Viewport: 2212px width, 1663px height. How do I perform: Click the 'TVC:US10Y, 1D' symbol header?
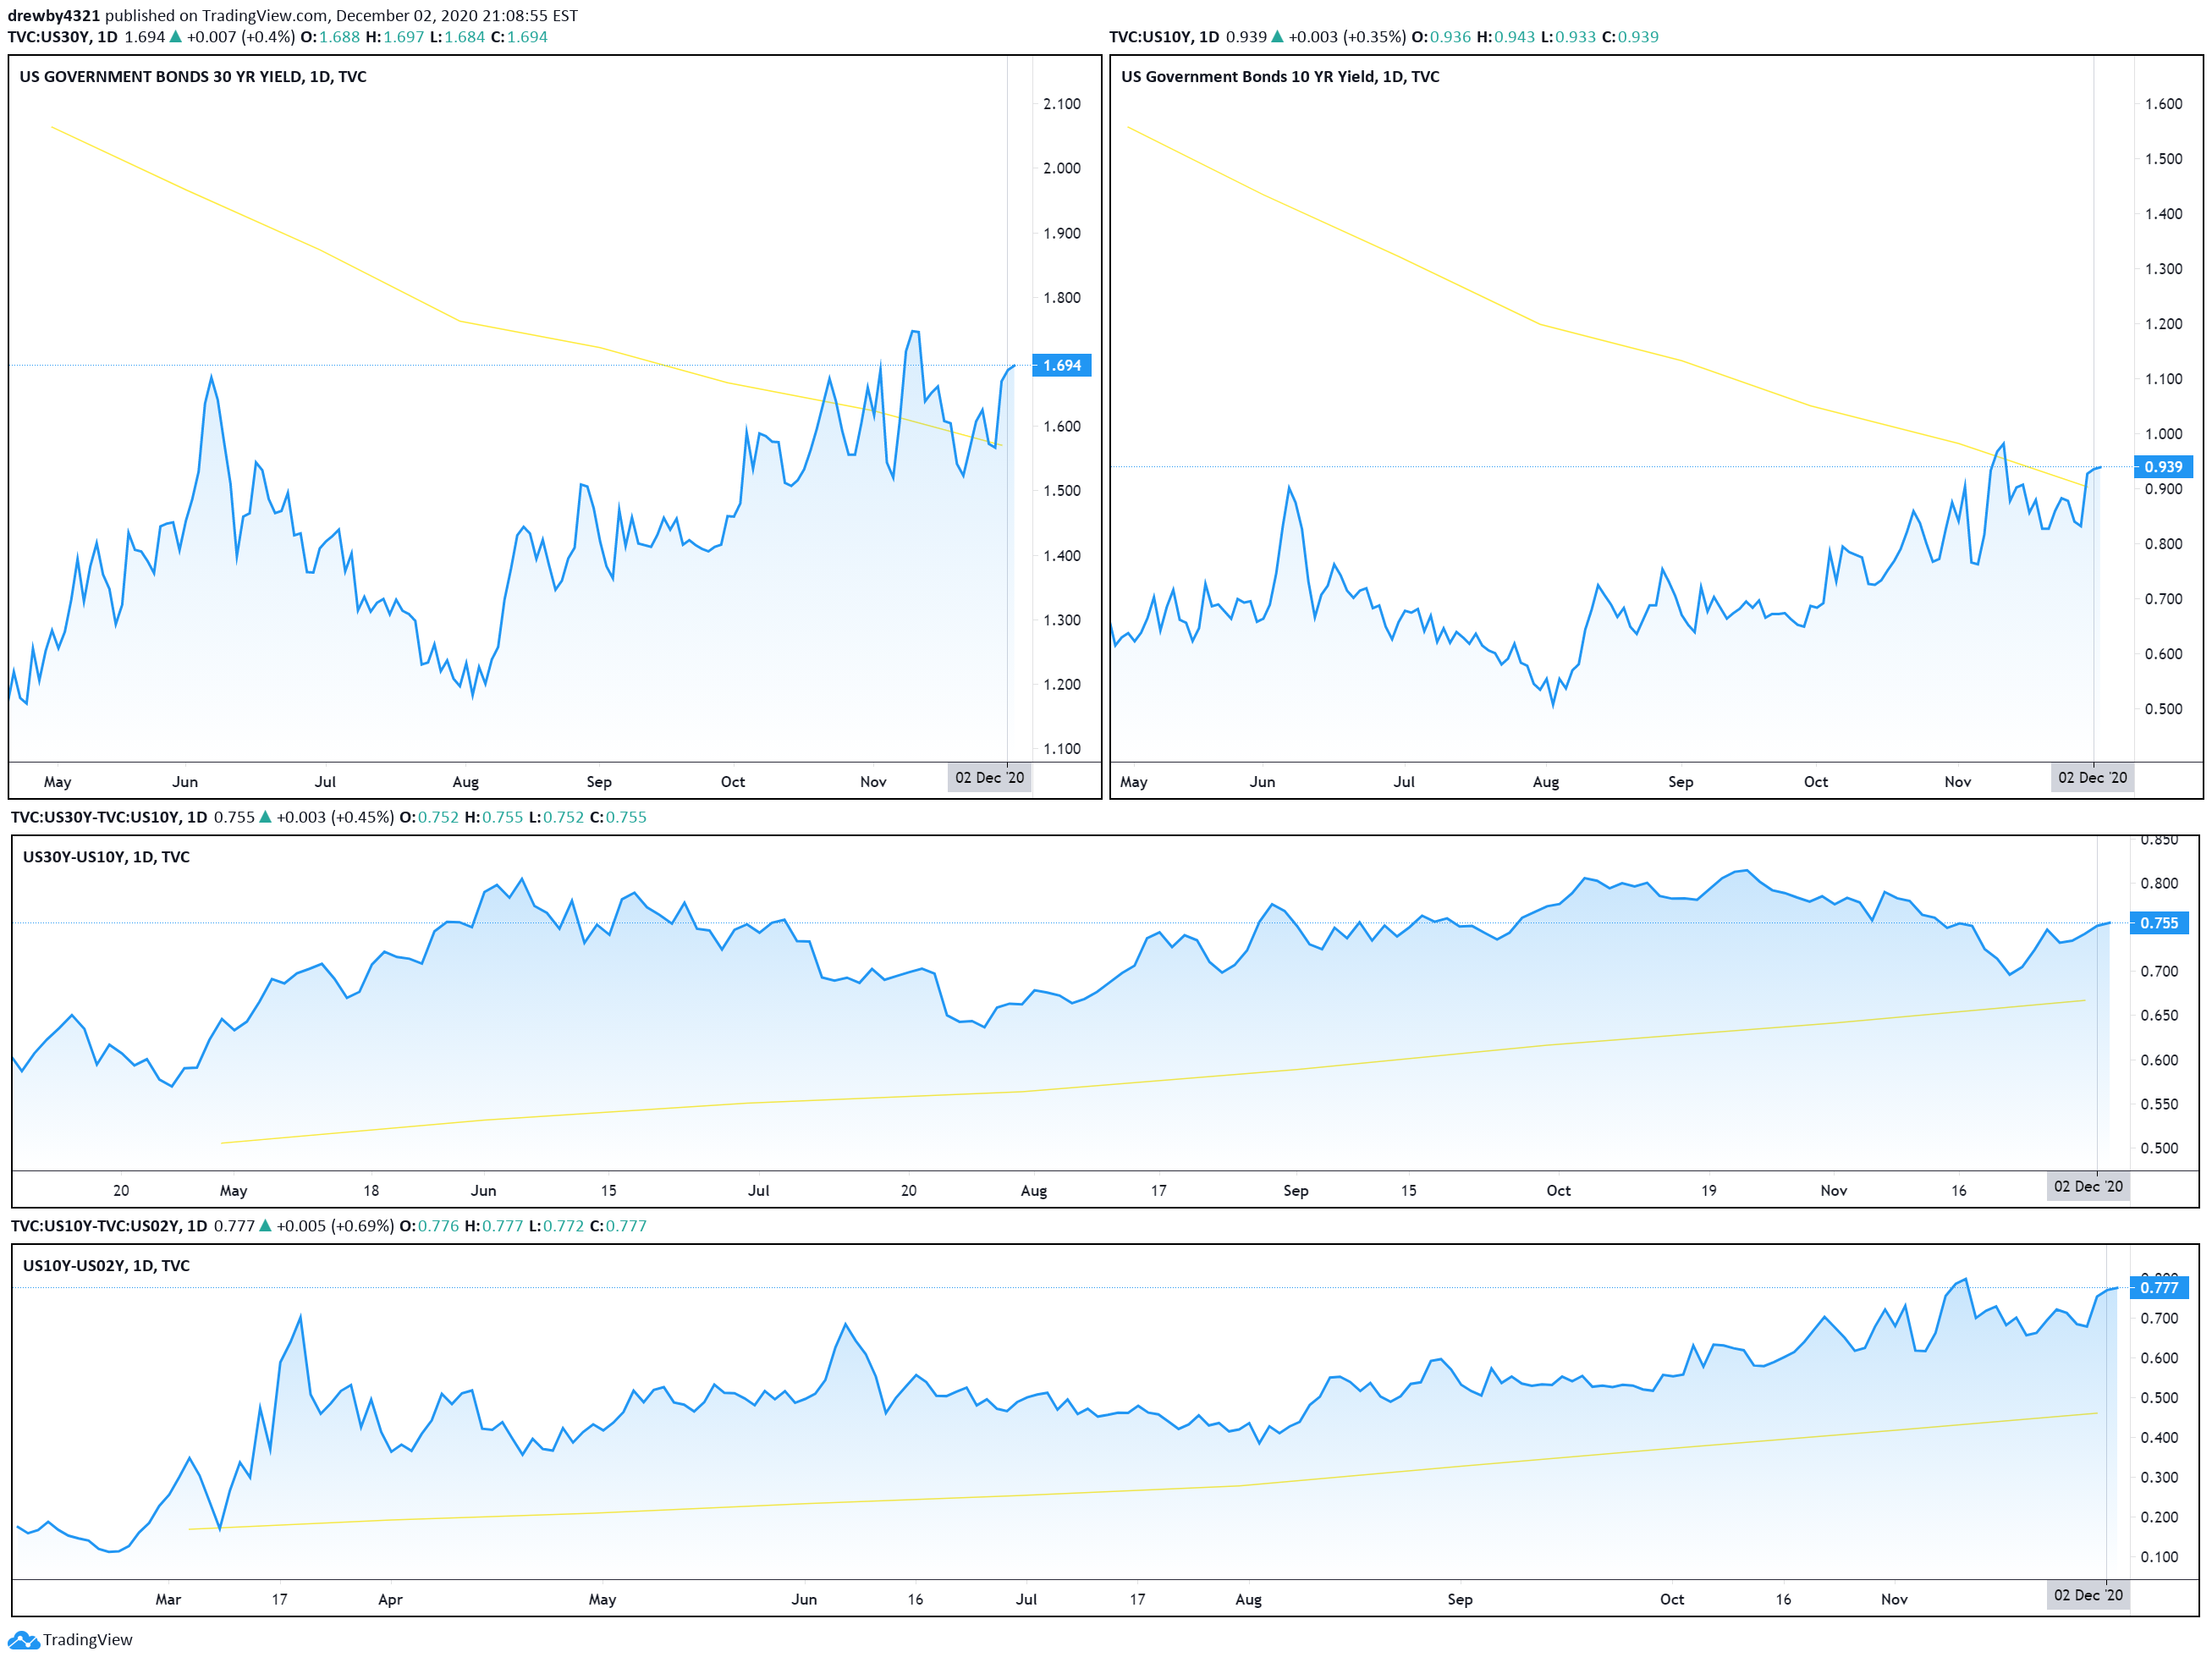(x=1164, y=37)
